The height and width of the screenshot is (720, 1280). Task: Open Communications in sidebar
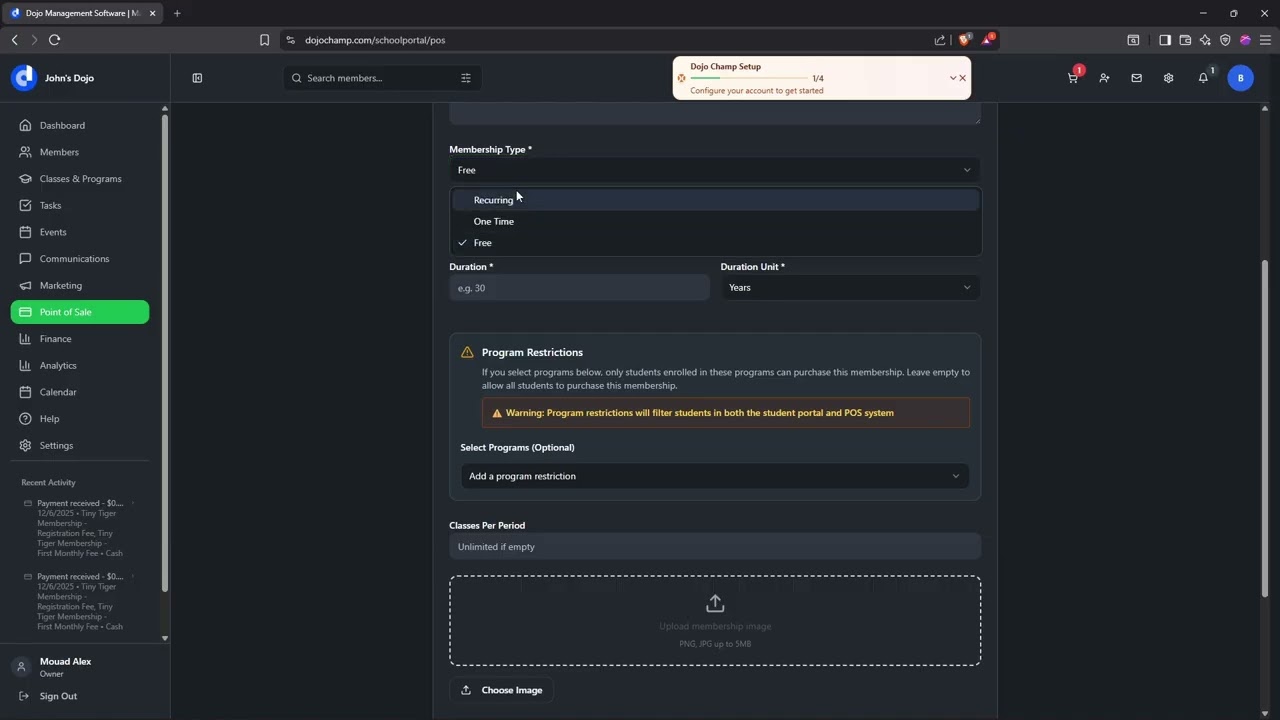pyautogui.click(x=80, y=259)
